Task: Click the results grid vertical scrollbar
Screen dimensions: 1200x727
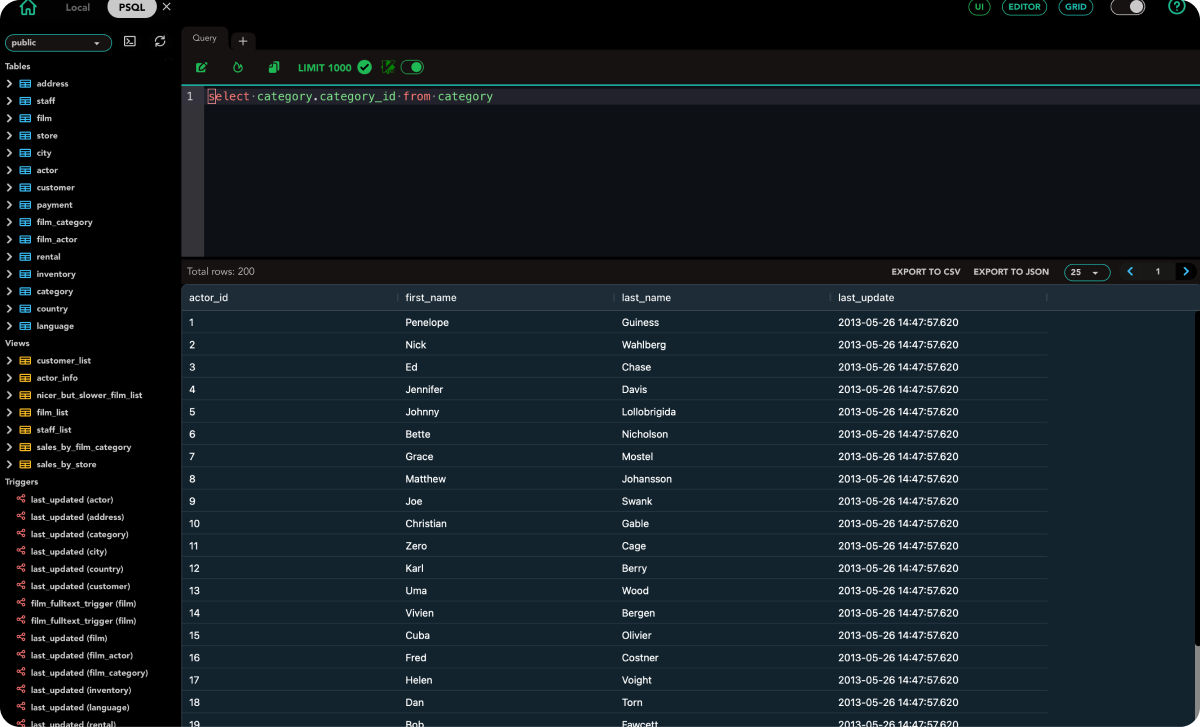Action: (1196, 518)
